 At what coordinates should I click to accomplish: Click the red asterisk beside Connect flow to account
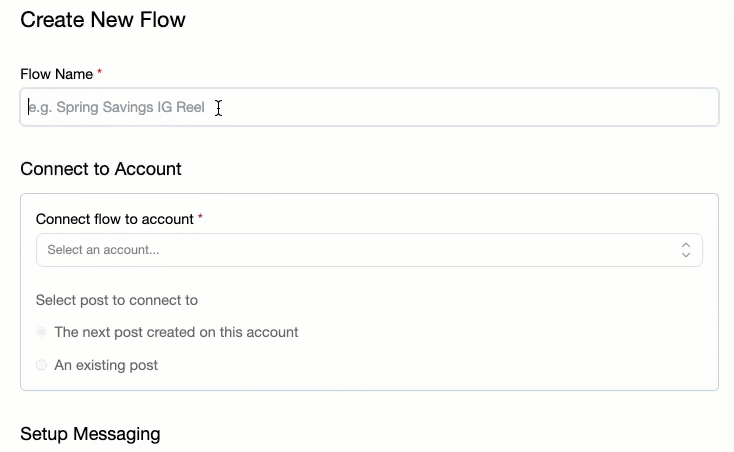coord(200,217)
